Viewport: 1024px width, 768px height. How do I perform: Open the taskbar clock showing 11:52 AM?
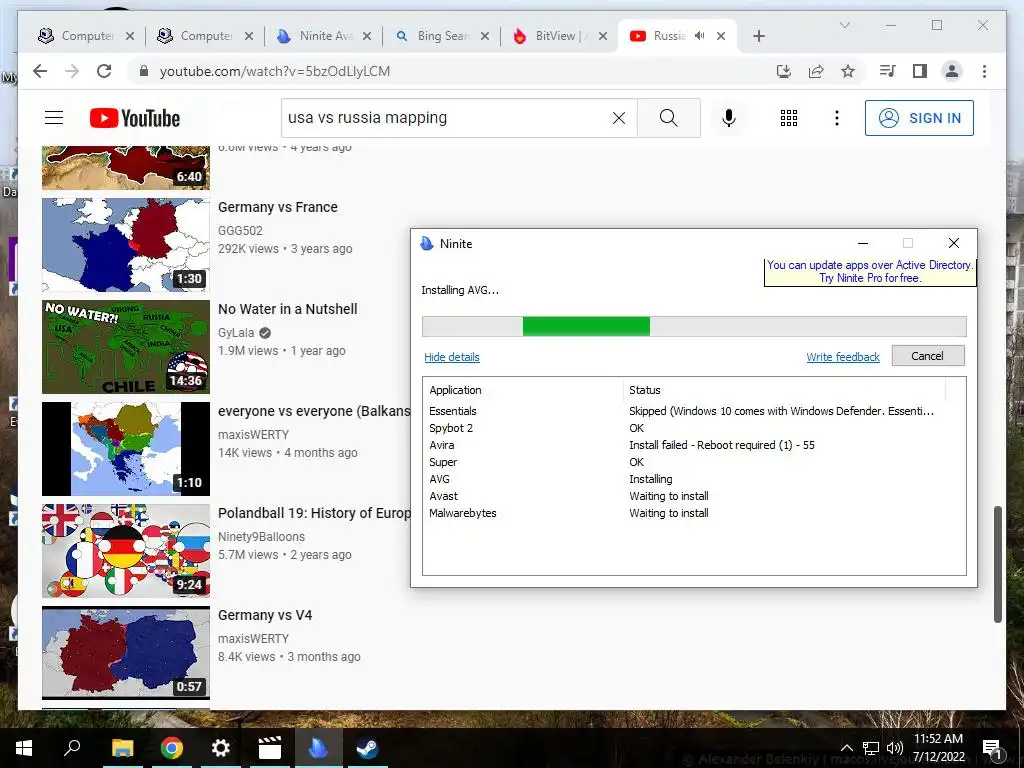938,748
